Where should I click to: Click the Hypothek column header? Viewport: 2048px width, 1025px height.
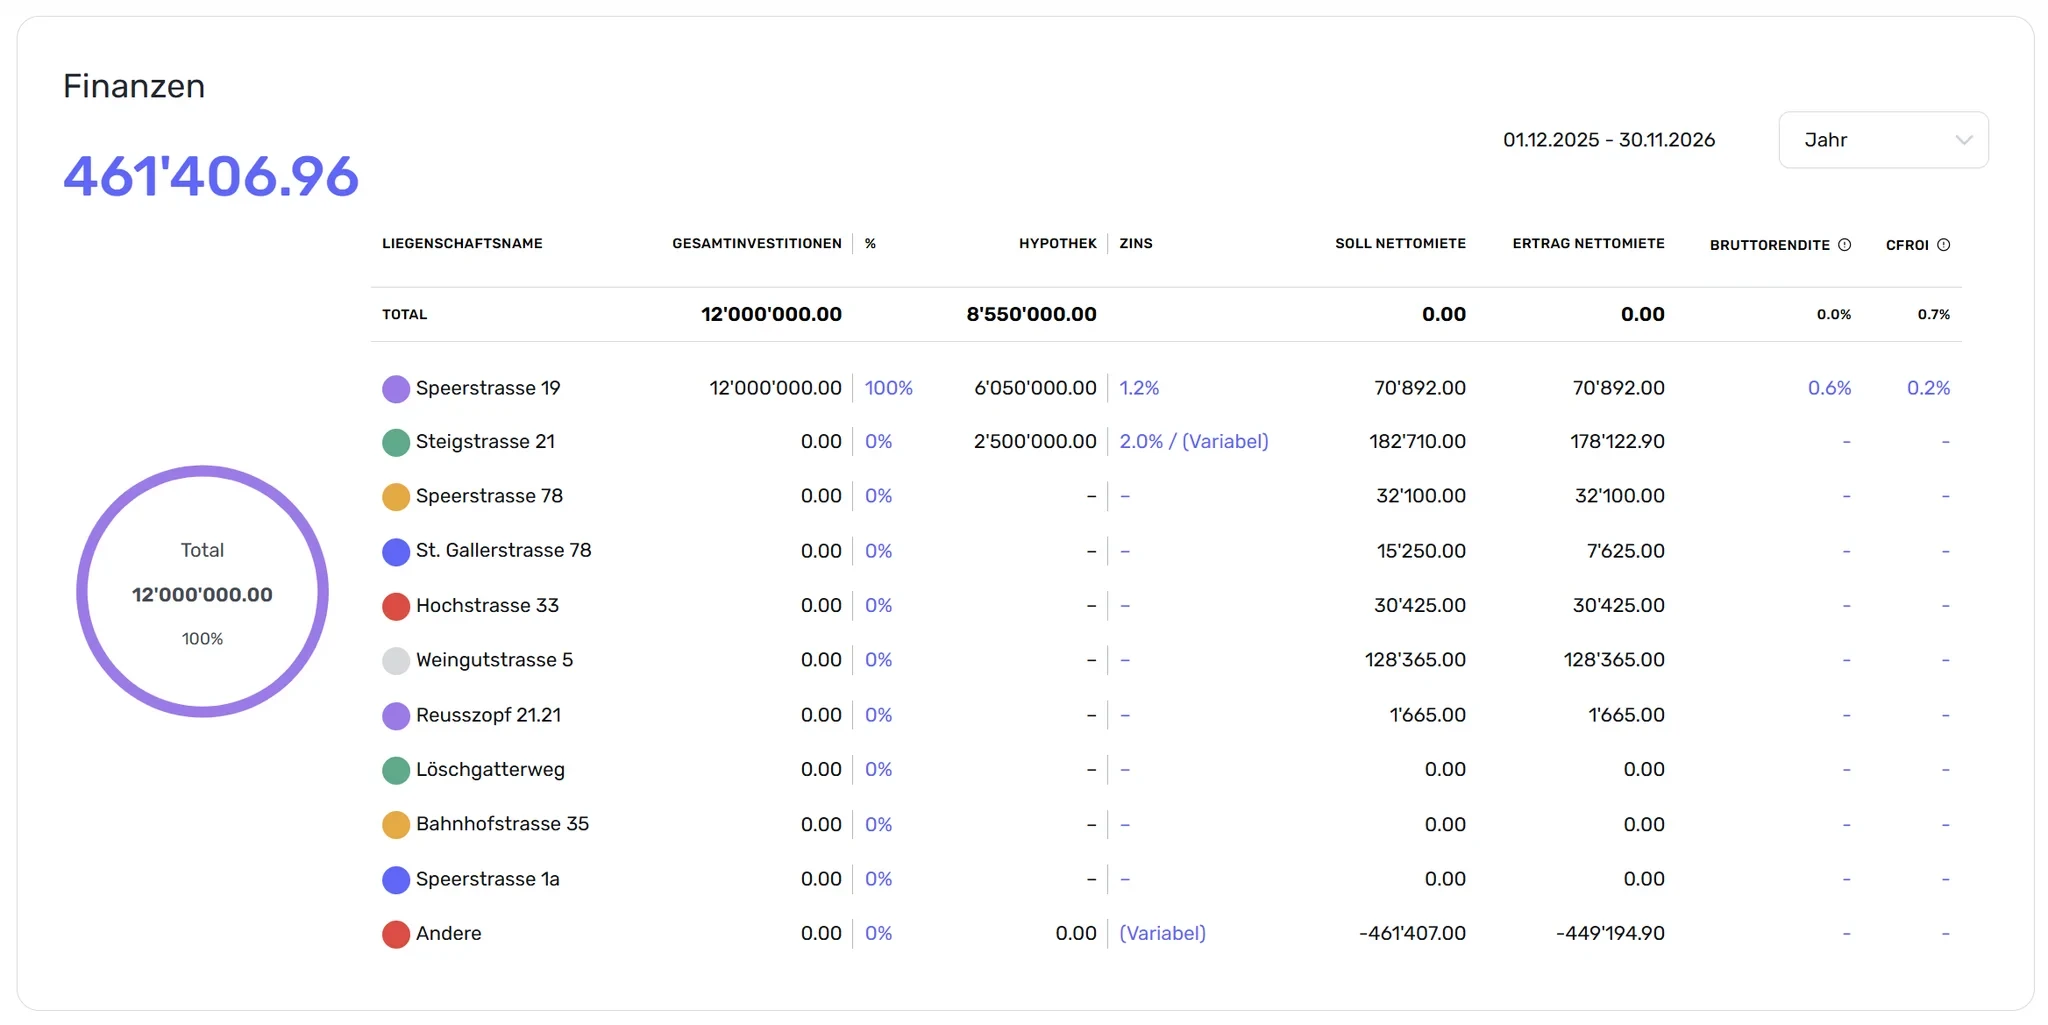[1058, 244]
